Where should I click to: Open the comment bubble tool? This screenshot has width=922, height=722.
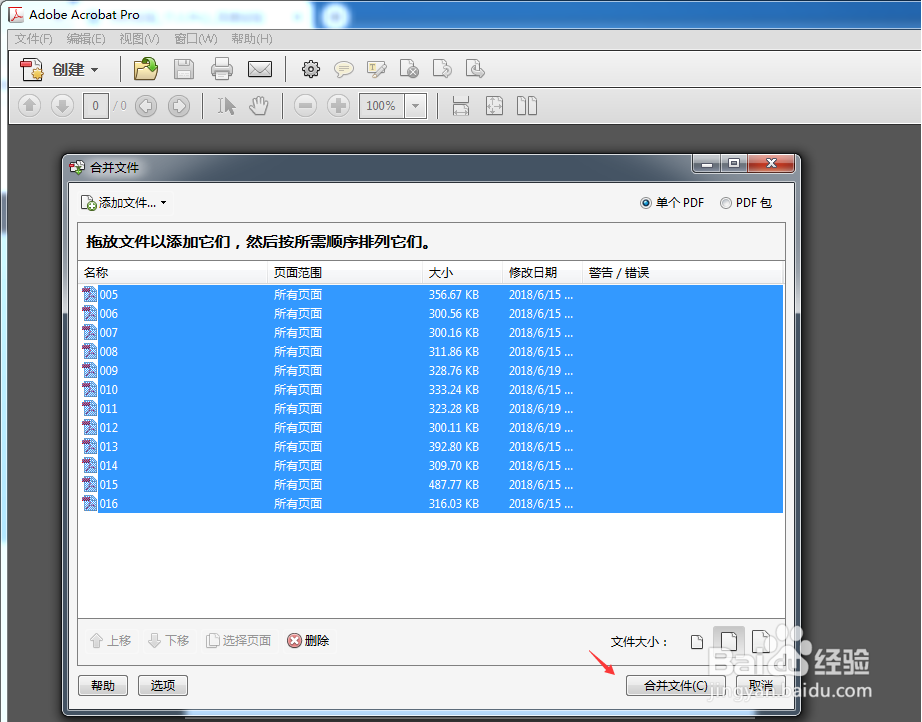pos(343,68)
